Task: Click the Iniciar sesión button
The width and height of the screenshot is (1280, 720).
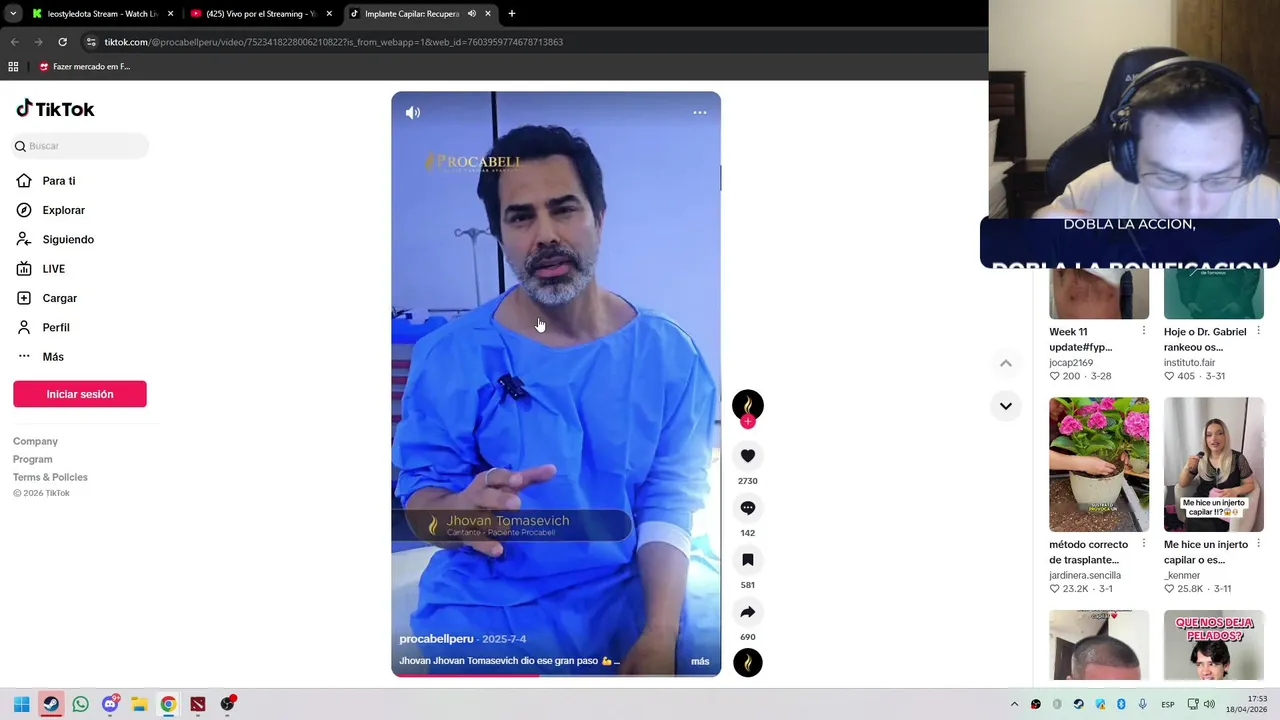Action: (x=80, y=394)
